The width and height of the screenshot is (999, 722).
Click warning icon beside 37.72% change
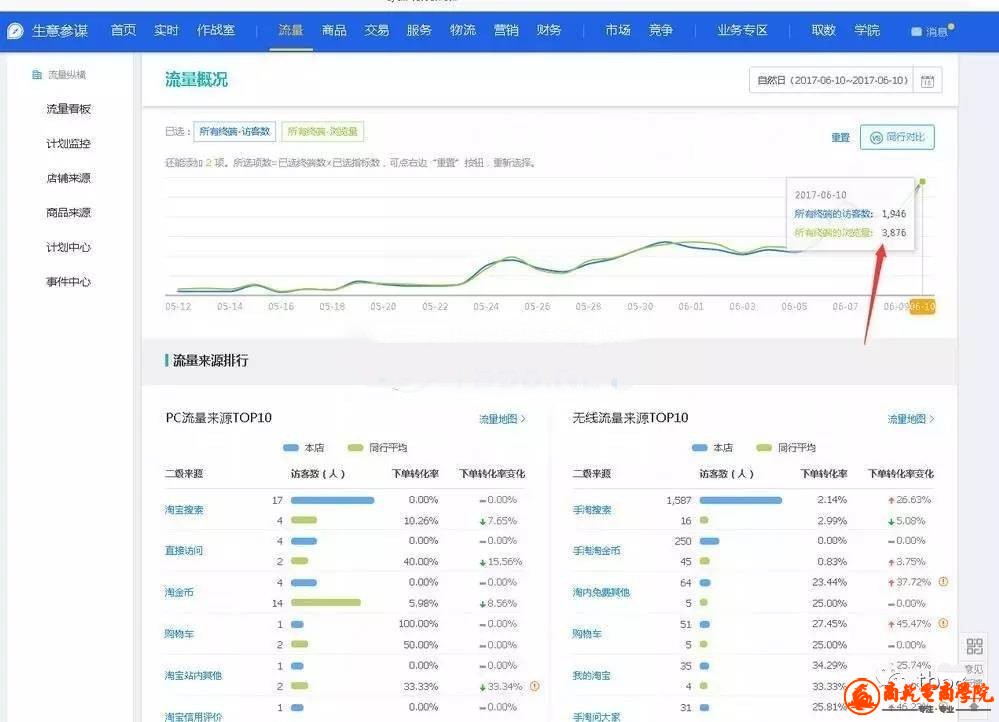coord(944,582)
